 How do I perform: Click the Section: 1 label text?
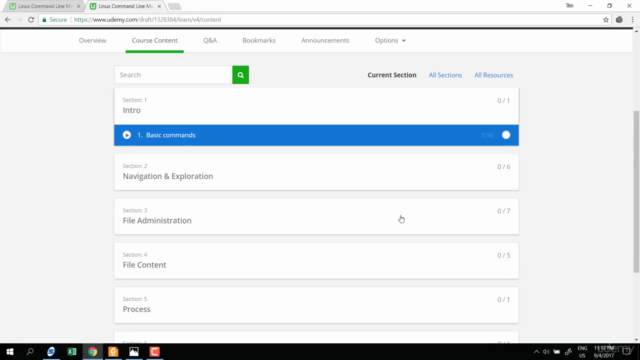[135, 100]
